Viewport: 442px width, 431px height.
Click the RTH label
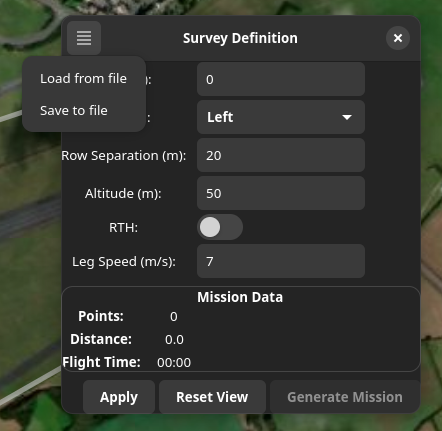(123, 228)
